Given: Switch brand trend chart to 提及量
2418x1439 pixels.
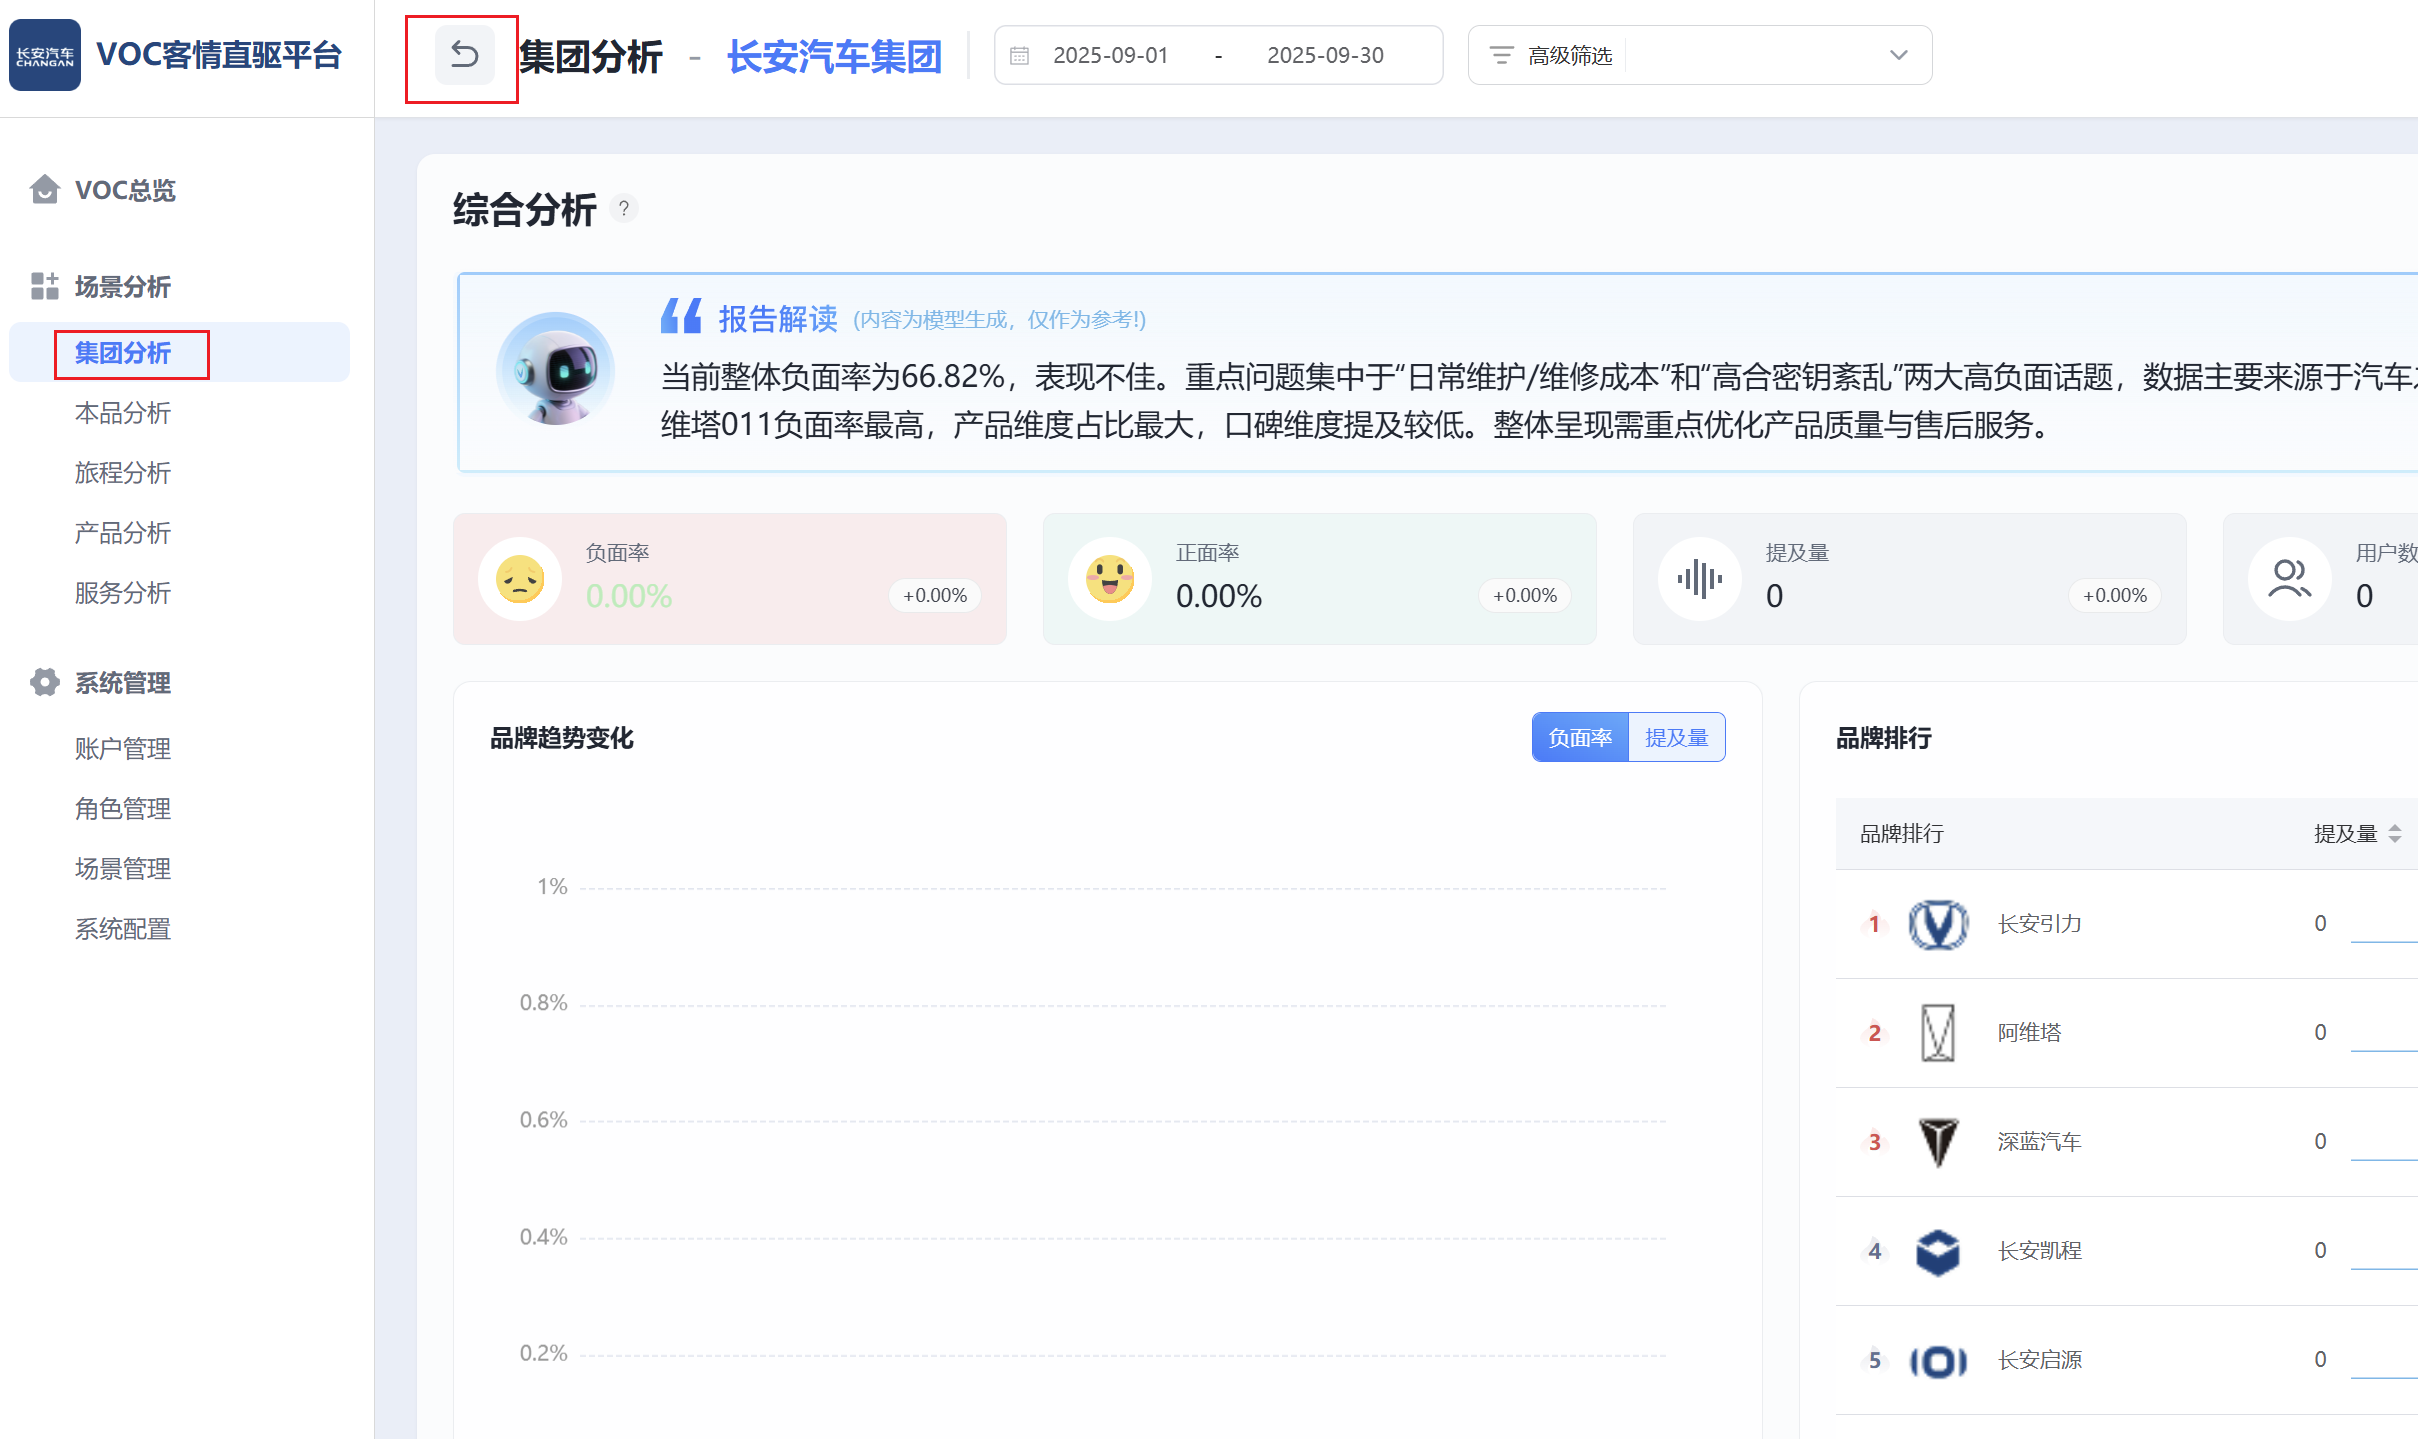Looking at the screenshot, I should [1676, 738].
